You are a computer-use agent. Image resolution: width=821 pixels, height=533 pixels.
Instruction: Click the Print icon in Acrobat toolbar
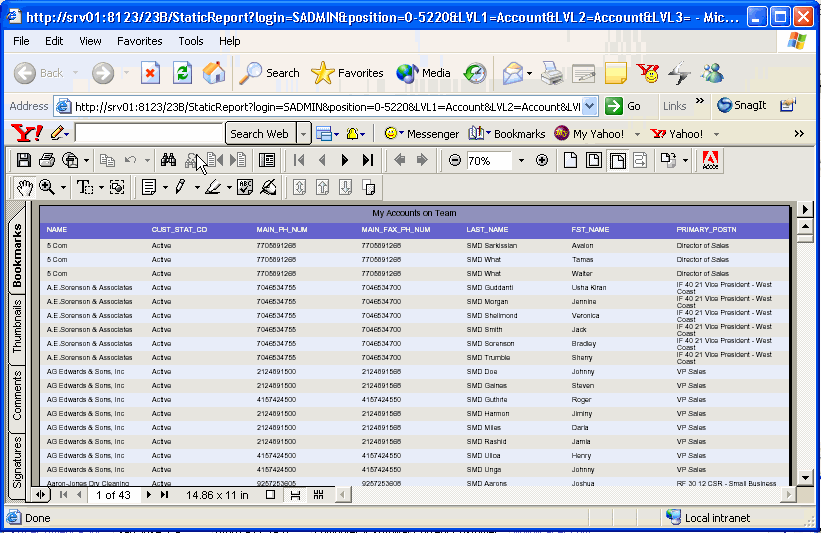coord(47,160)
